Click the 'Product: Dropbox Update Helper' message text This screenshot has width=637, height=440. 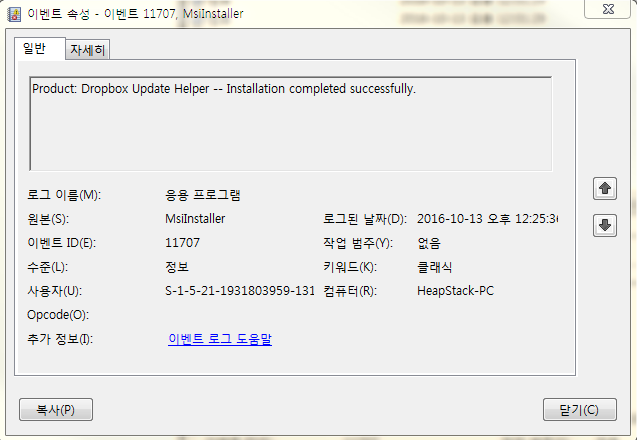point(224,89)
